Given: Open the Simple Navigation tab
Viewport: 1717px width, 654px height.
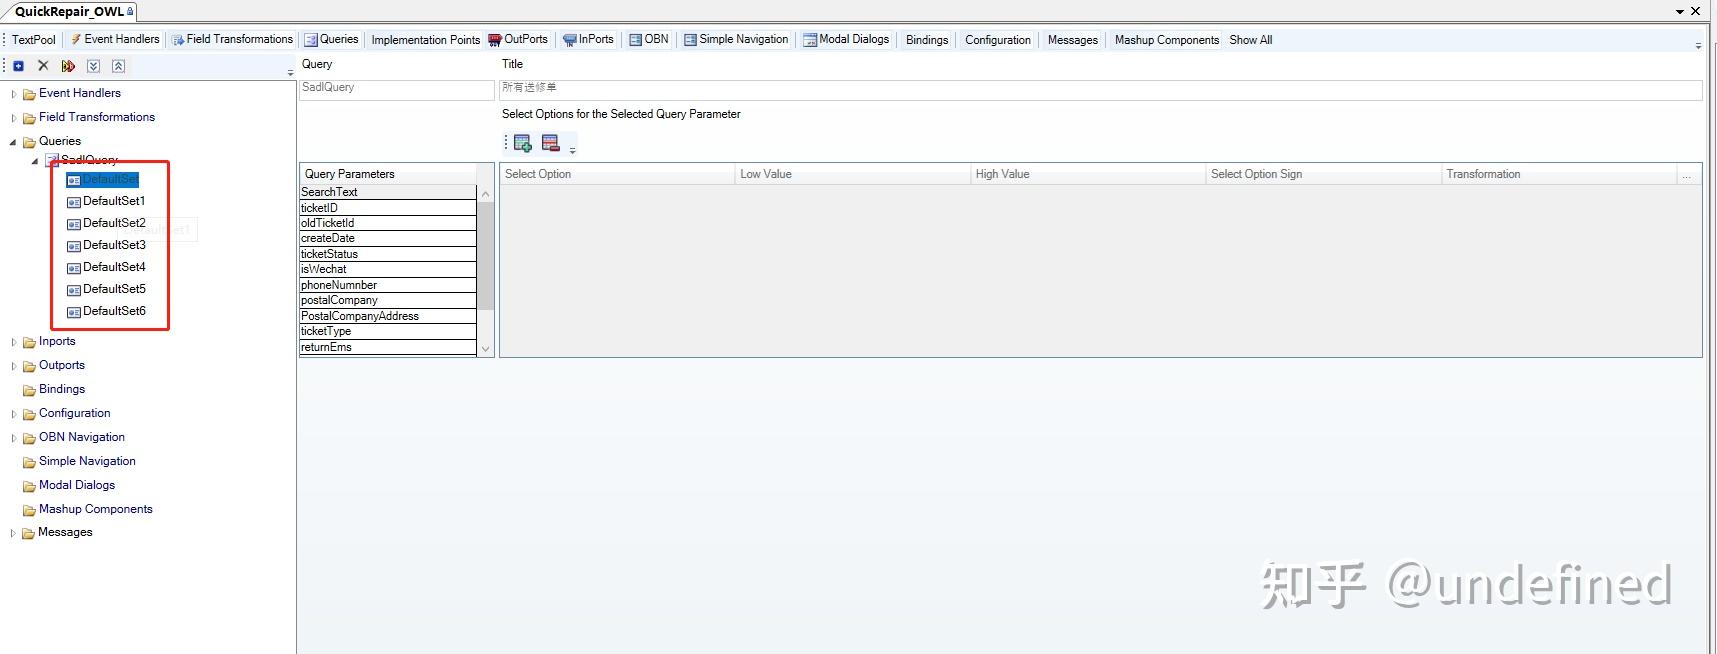Looking at the screenshot, I should [736, 39].
